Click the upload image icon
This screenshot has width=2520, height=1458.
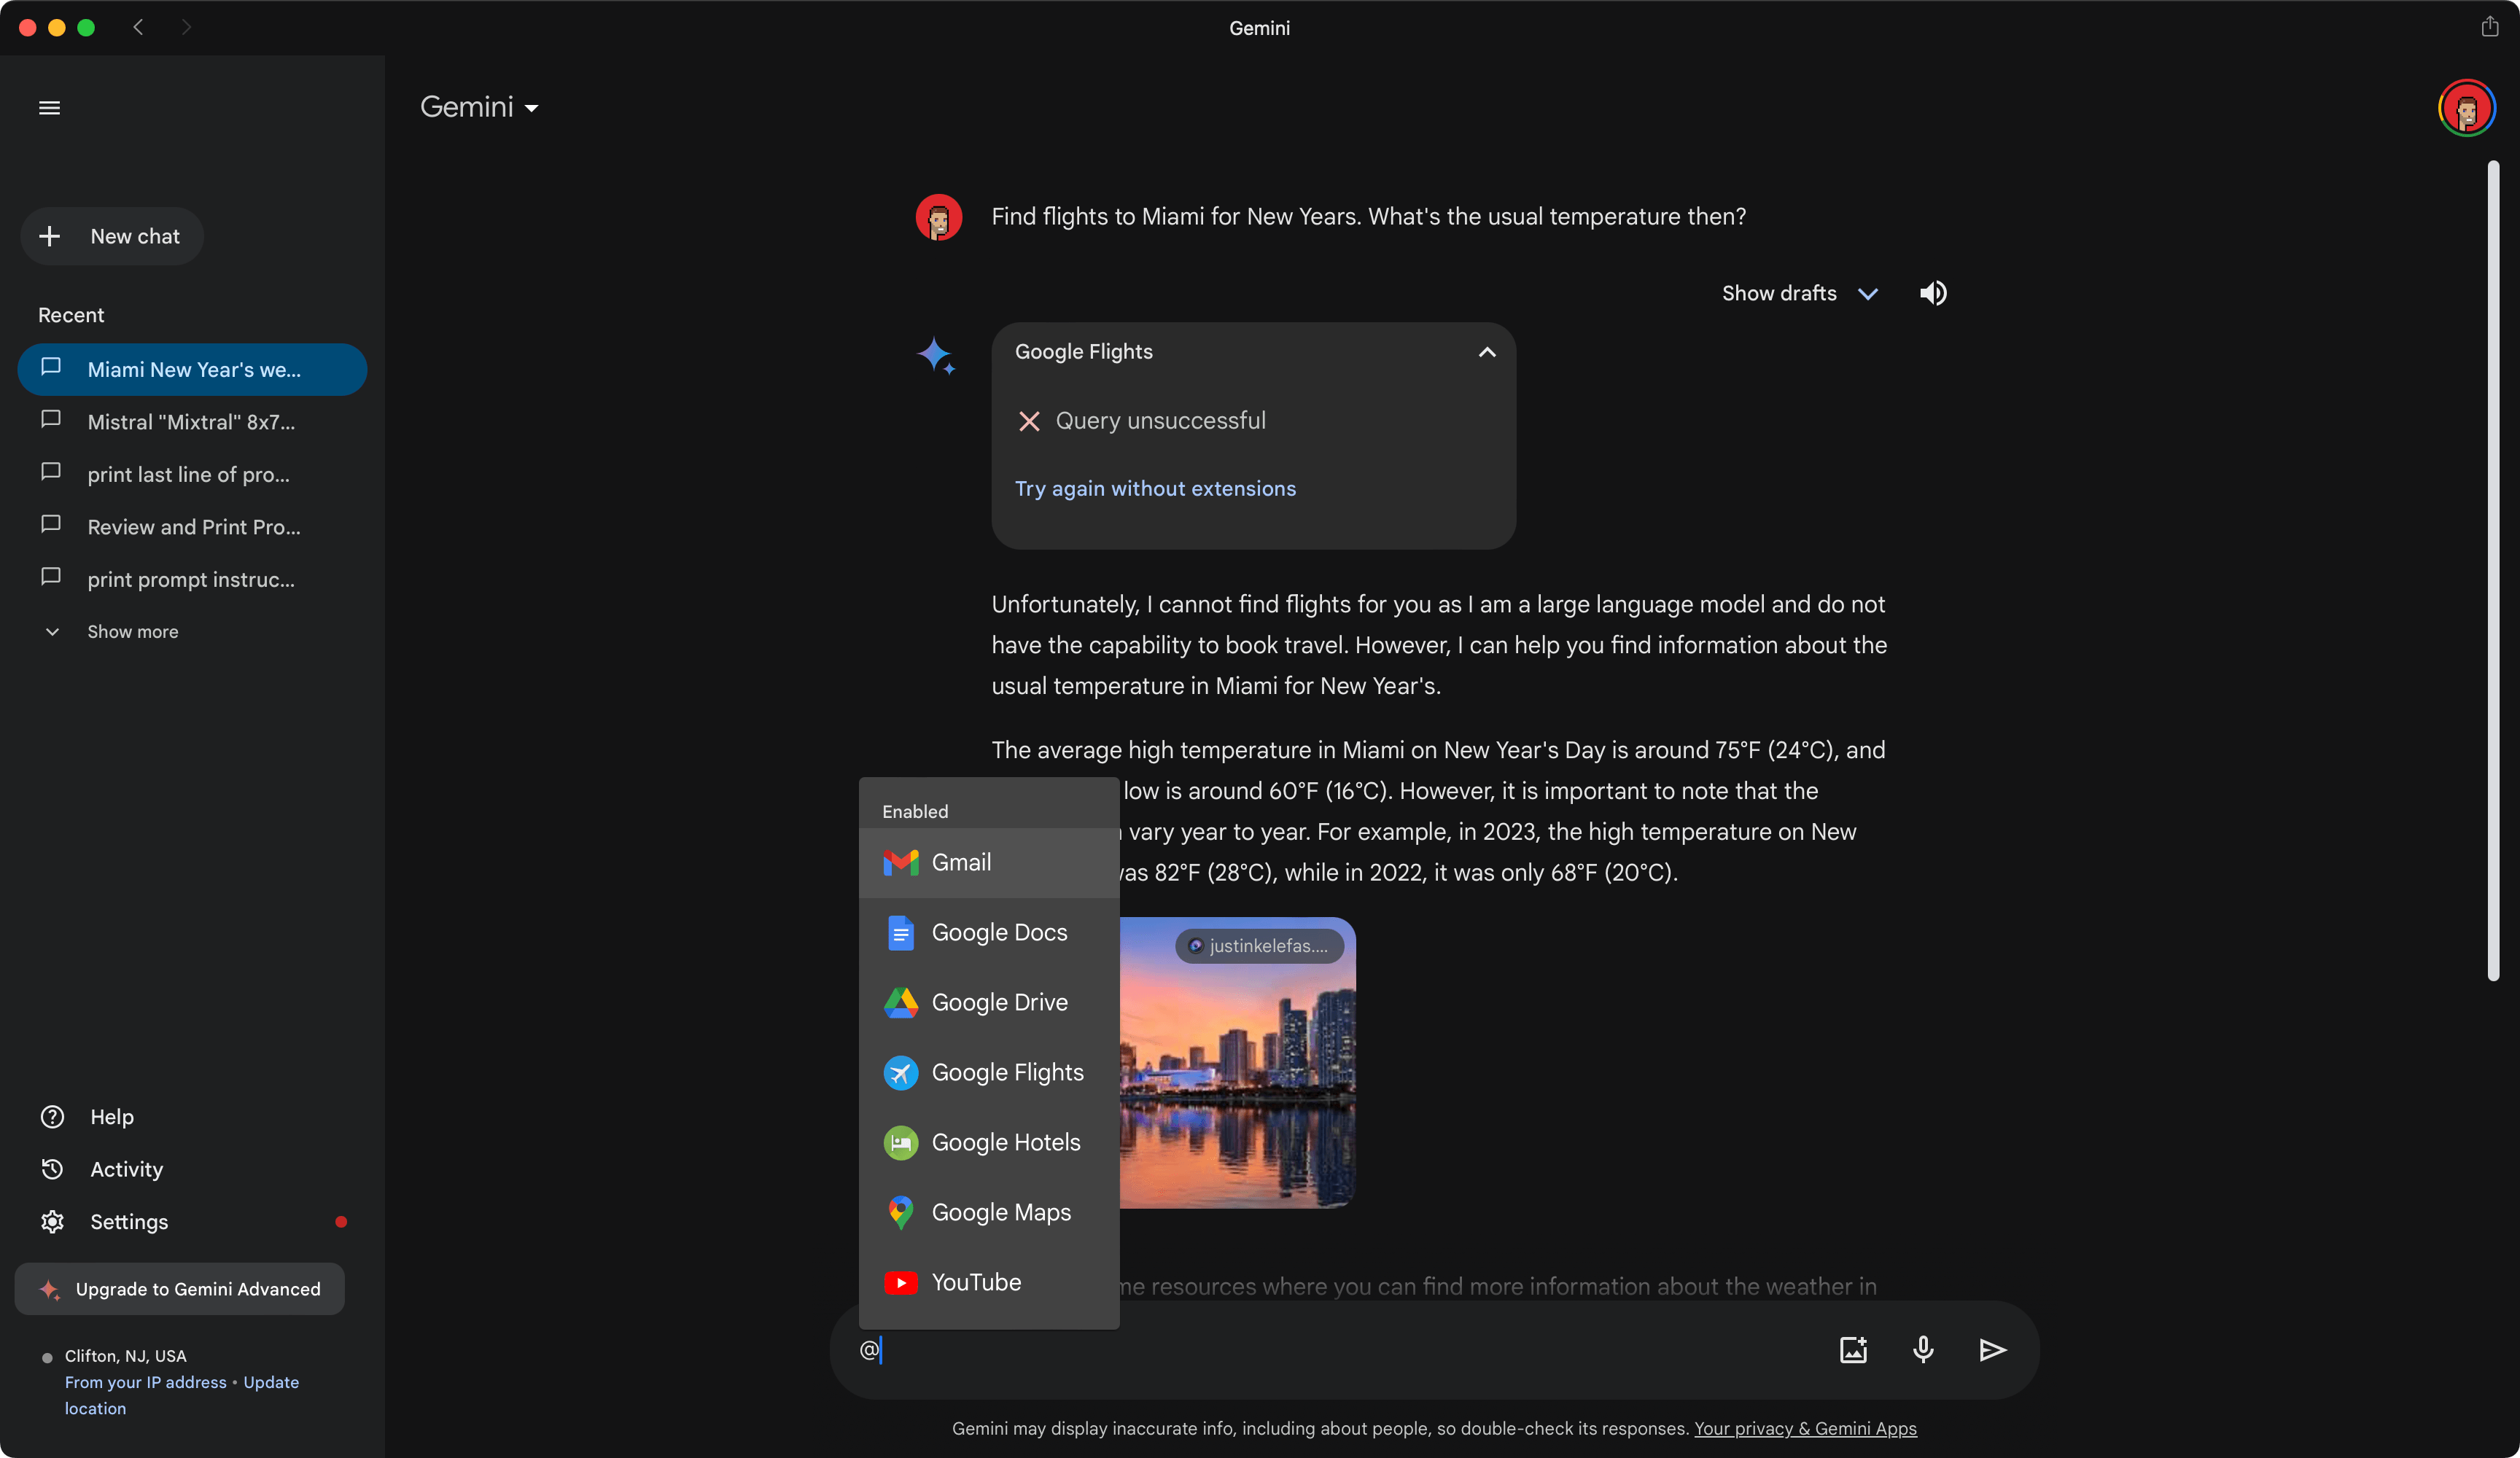(1853, 1350)
